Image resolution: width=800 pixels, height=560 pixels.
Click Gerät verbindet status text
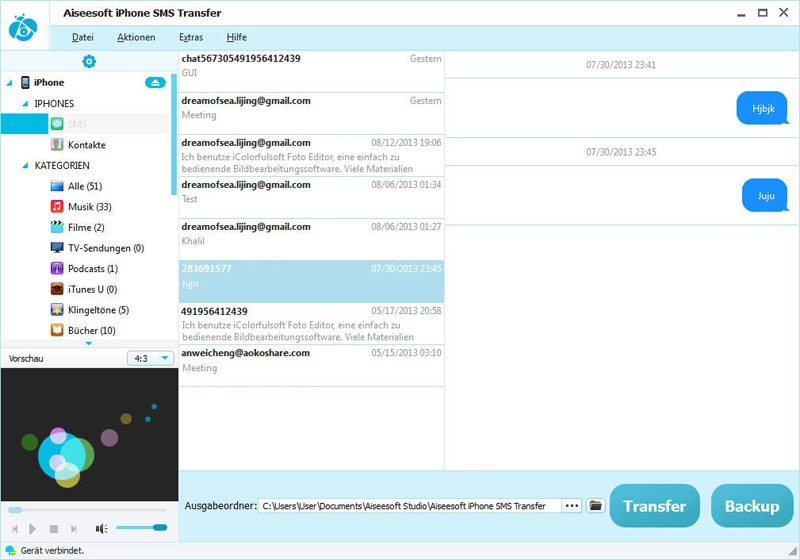[x=52, y=551]
